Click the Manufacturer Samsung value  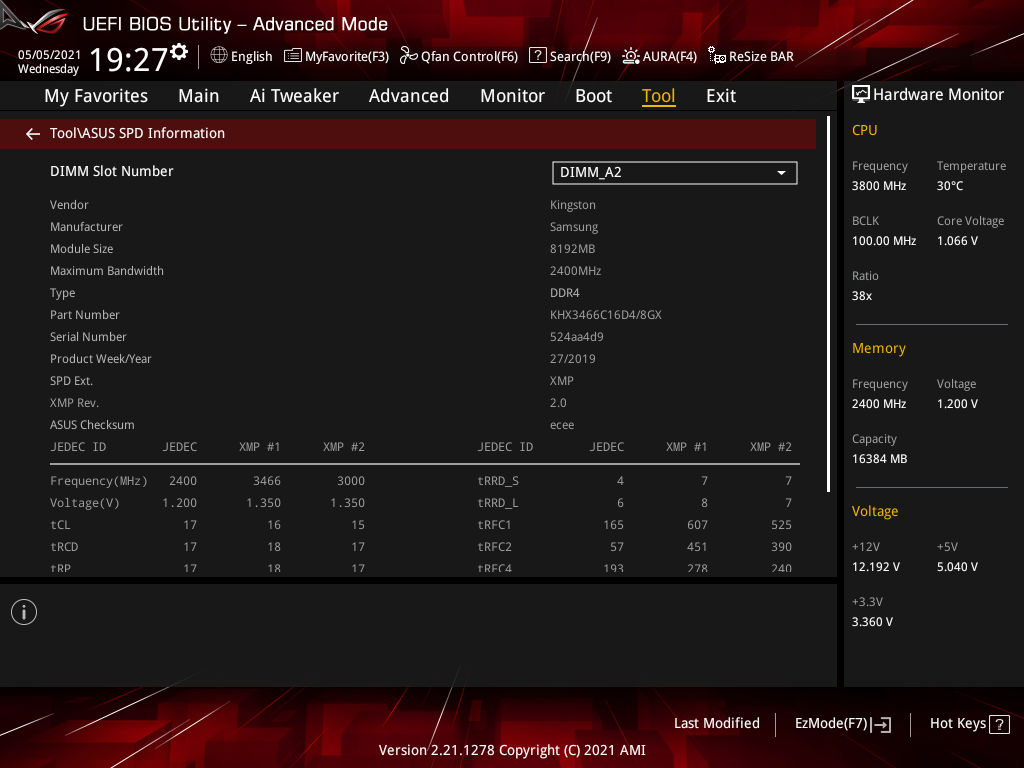pyautogui.click(x=574, y=227)
